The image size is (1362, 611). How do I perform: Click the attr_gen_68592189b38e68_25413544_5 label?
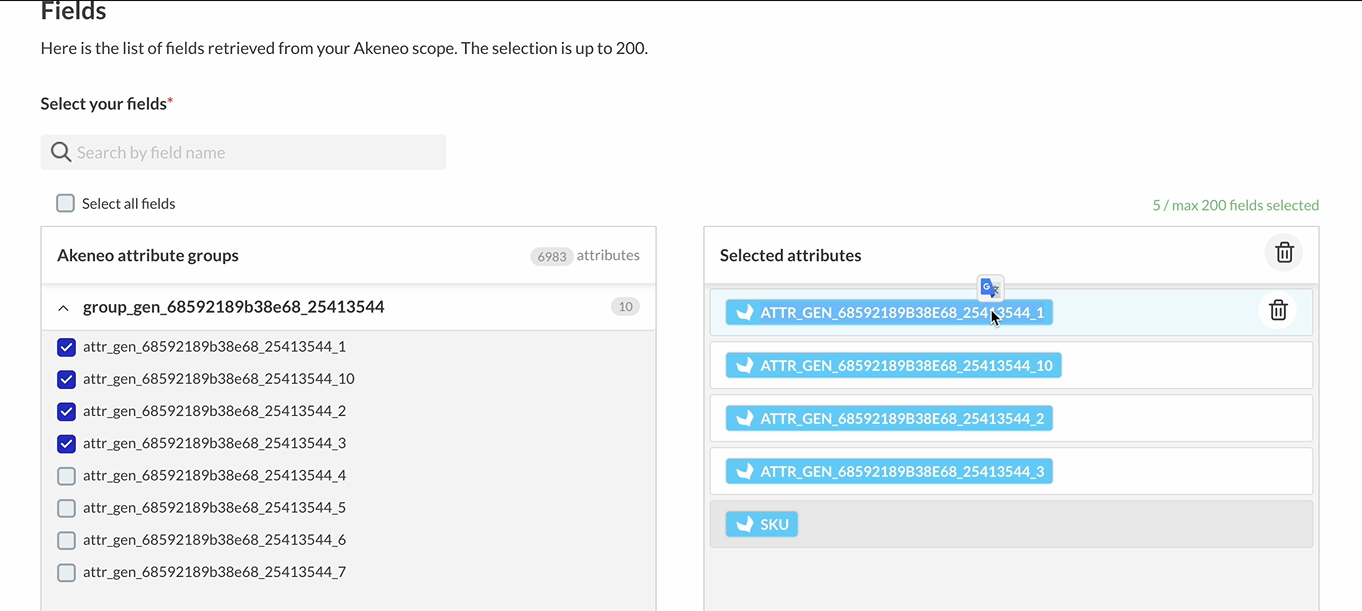pos(214,508)
